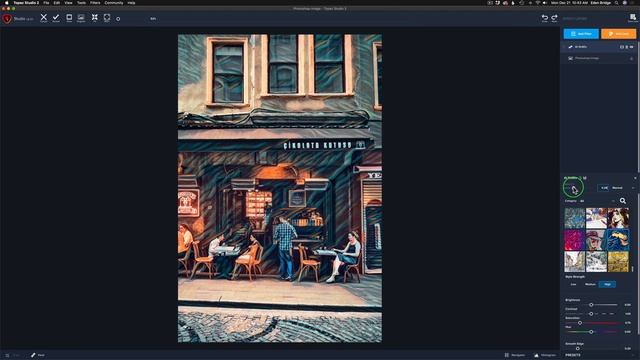Click the 100% zoom toolbar icon
Viewport: 640px width, 360px height.
coord(107,17)
